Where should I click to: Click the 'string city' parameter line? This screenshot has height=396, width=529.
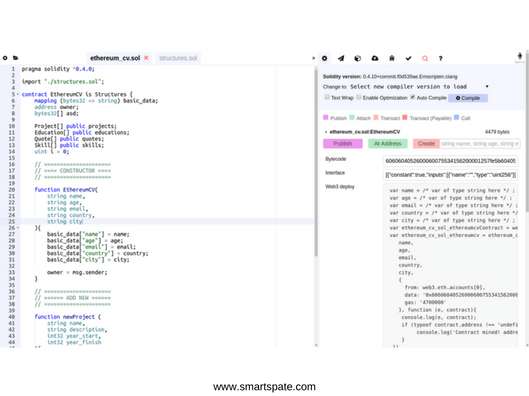tap(65, 222)
